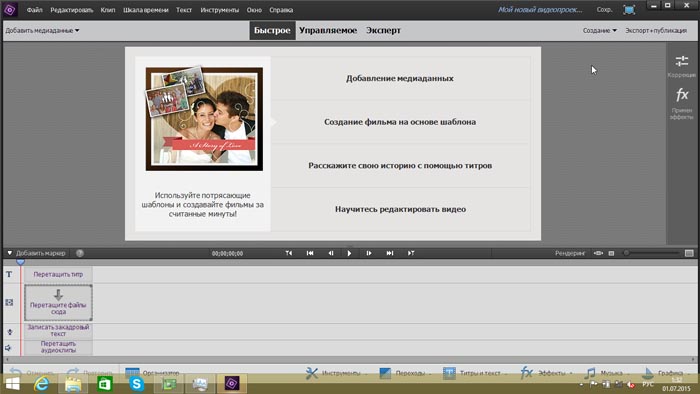Click the blue playhead marker on timeline
Viewport: 700px width, 394px height.
[x=20, y=261]
